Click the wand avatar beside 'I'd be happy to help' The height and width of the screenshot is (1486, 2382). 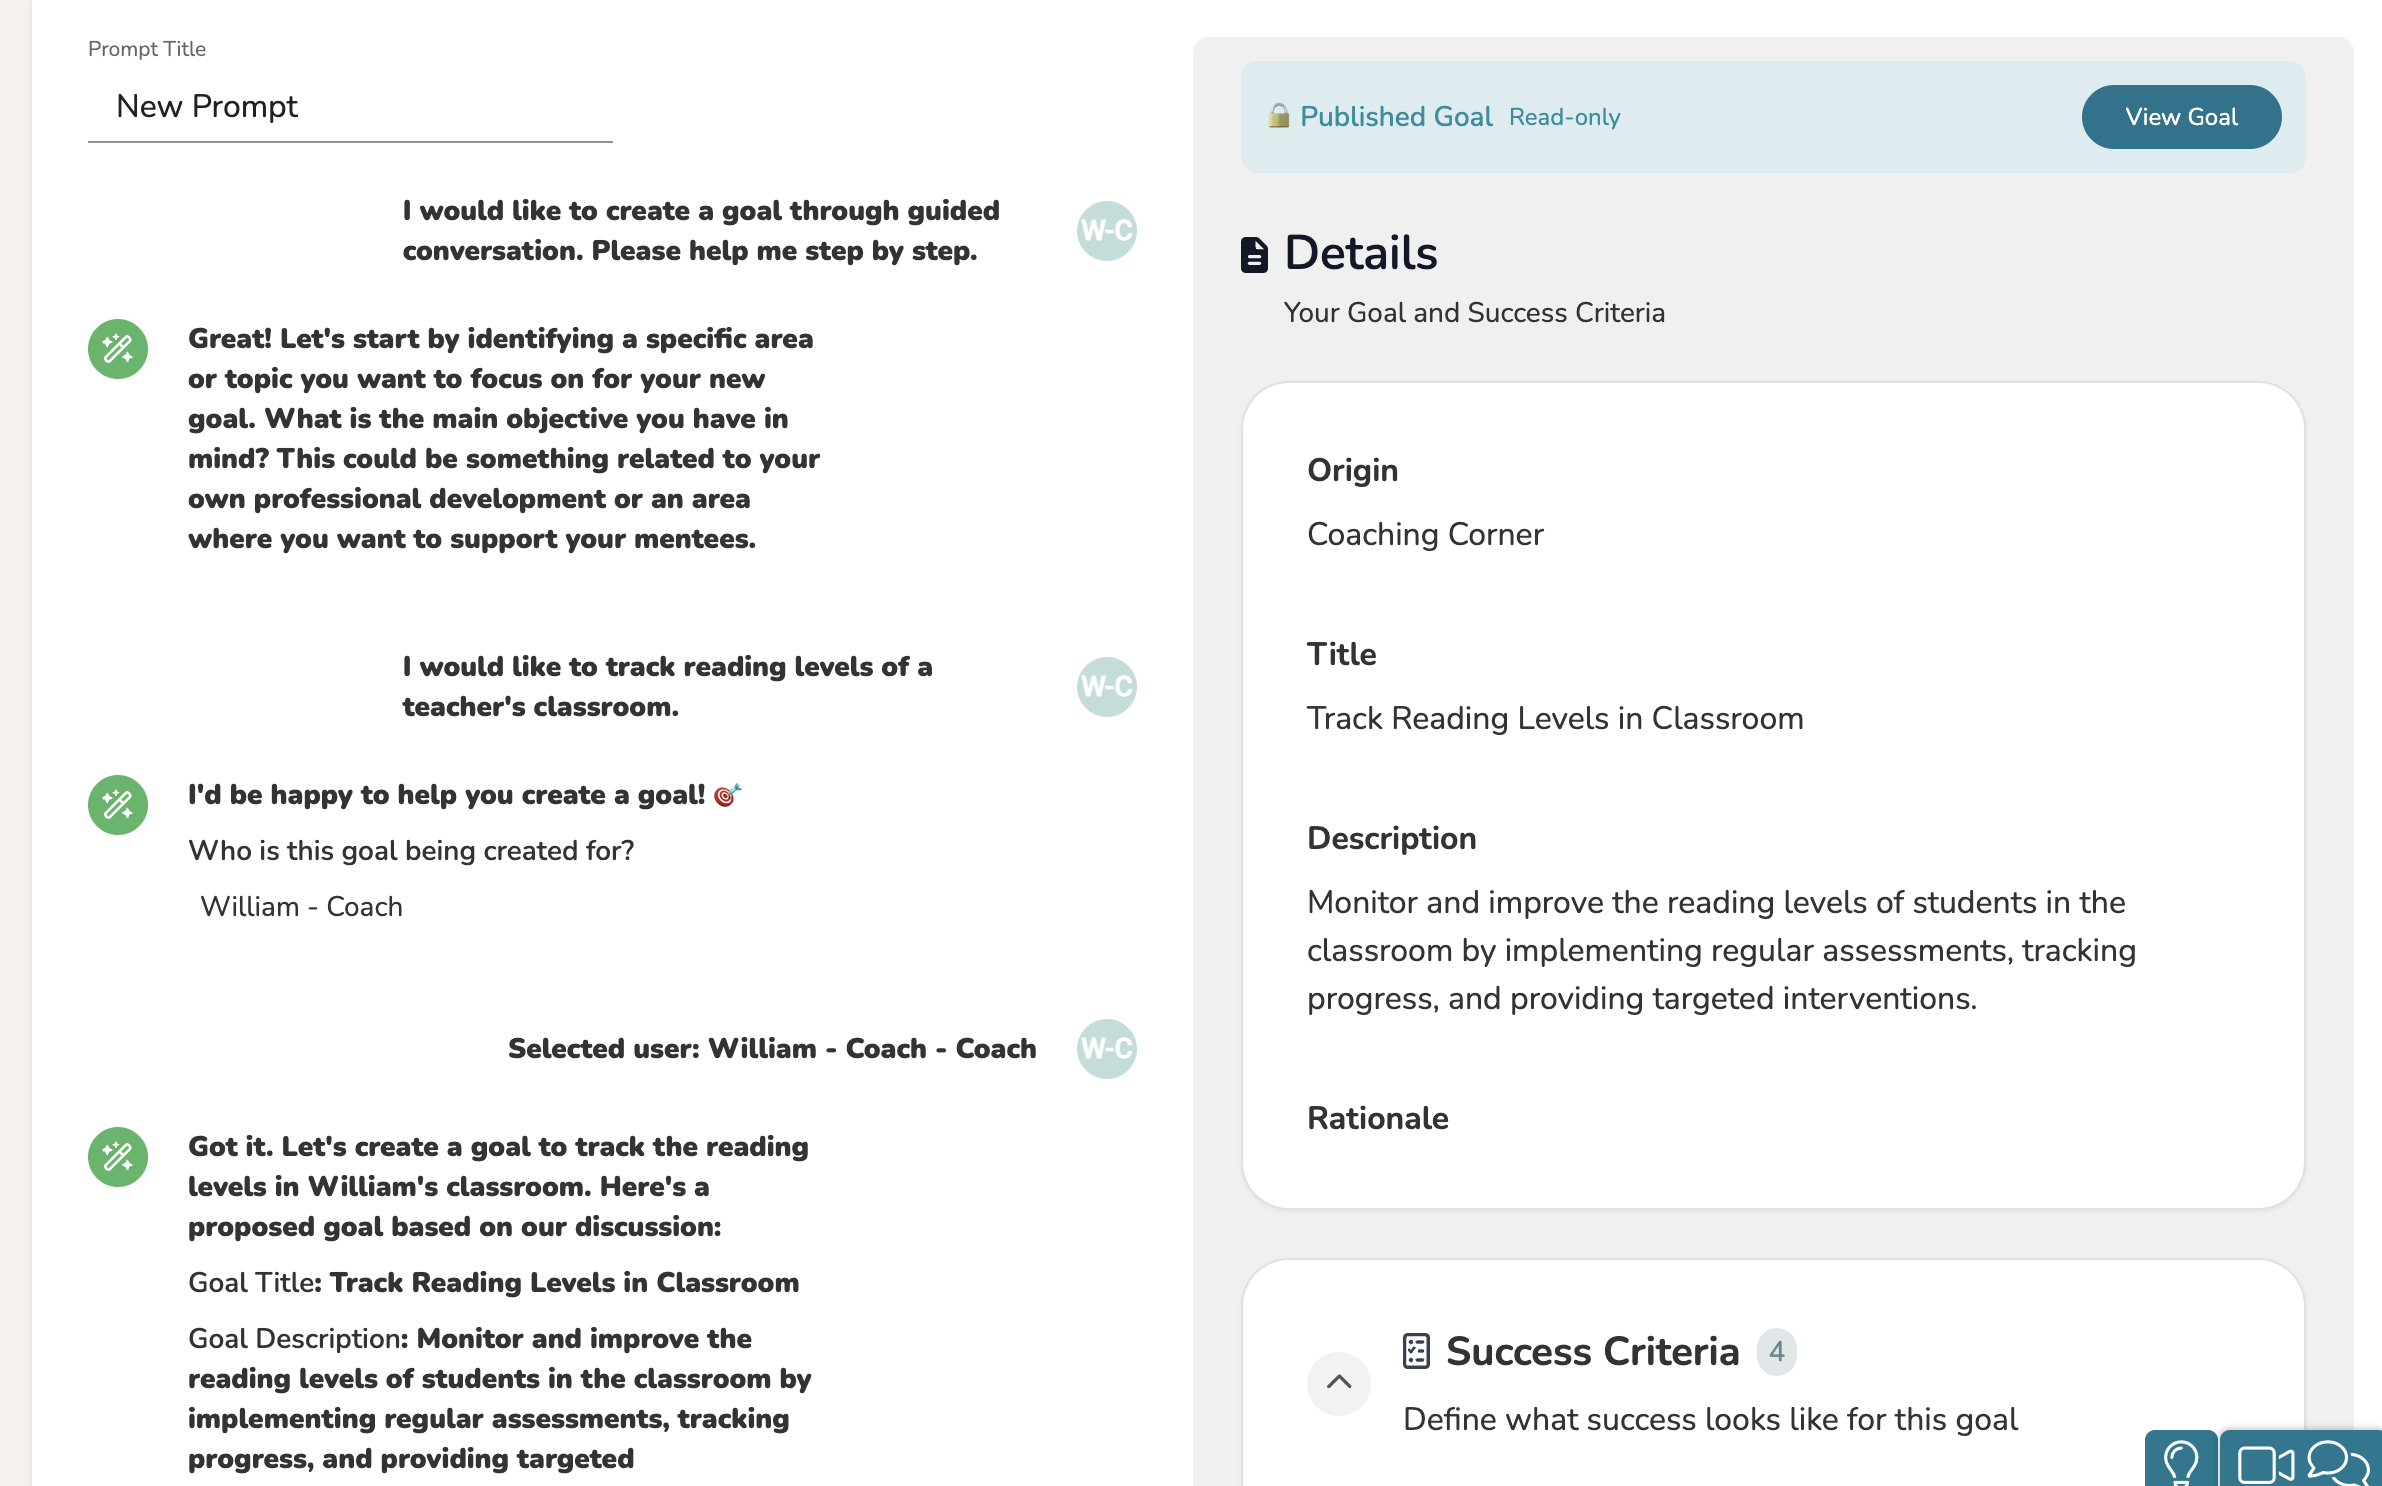[x=118, y=805]
